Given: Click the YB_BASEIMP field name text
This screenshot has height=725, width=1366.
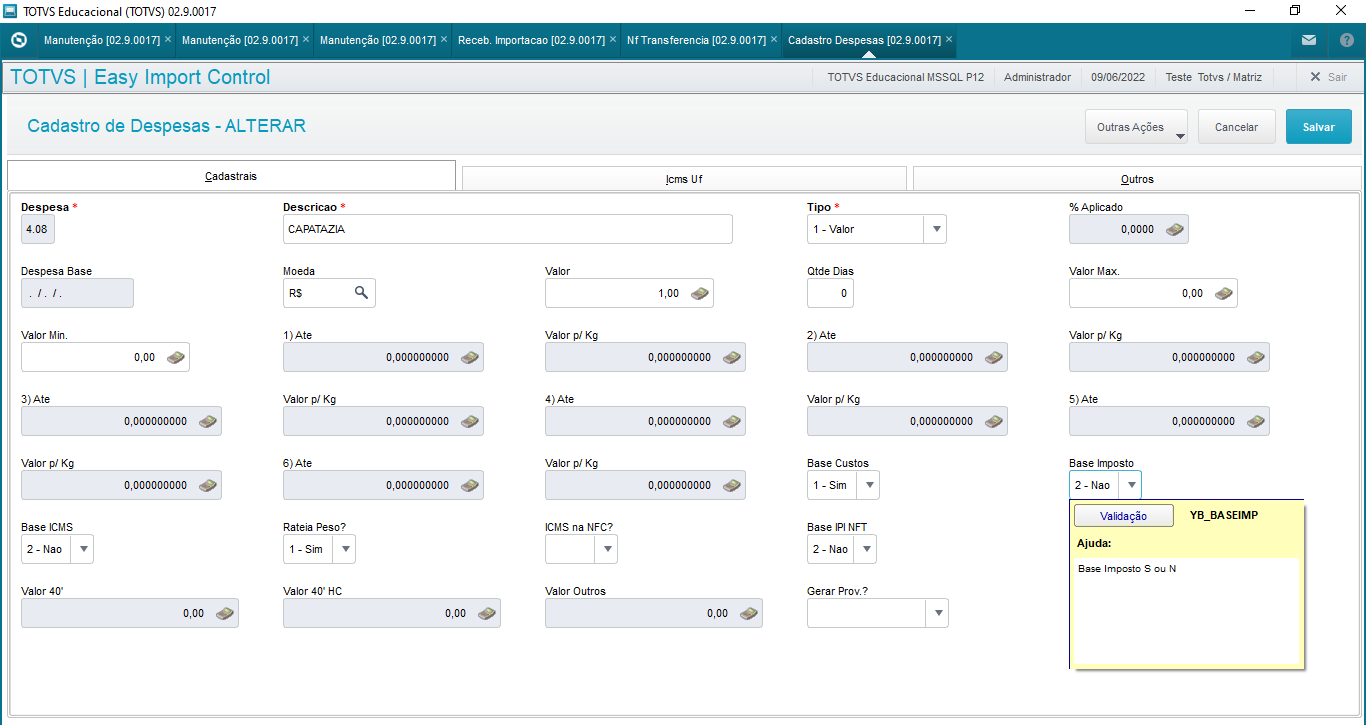Looking at the screenshot, I should [x=1224, y=515].
